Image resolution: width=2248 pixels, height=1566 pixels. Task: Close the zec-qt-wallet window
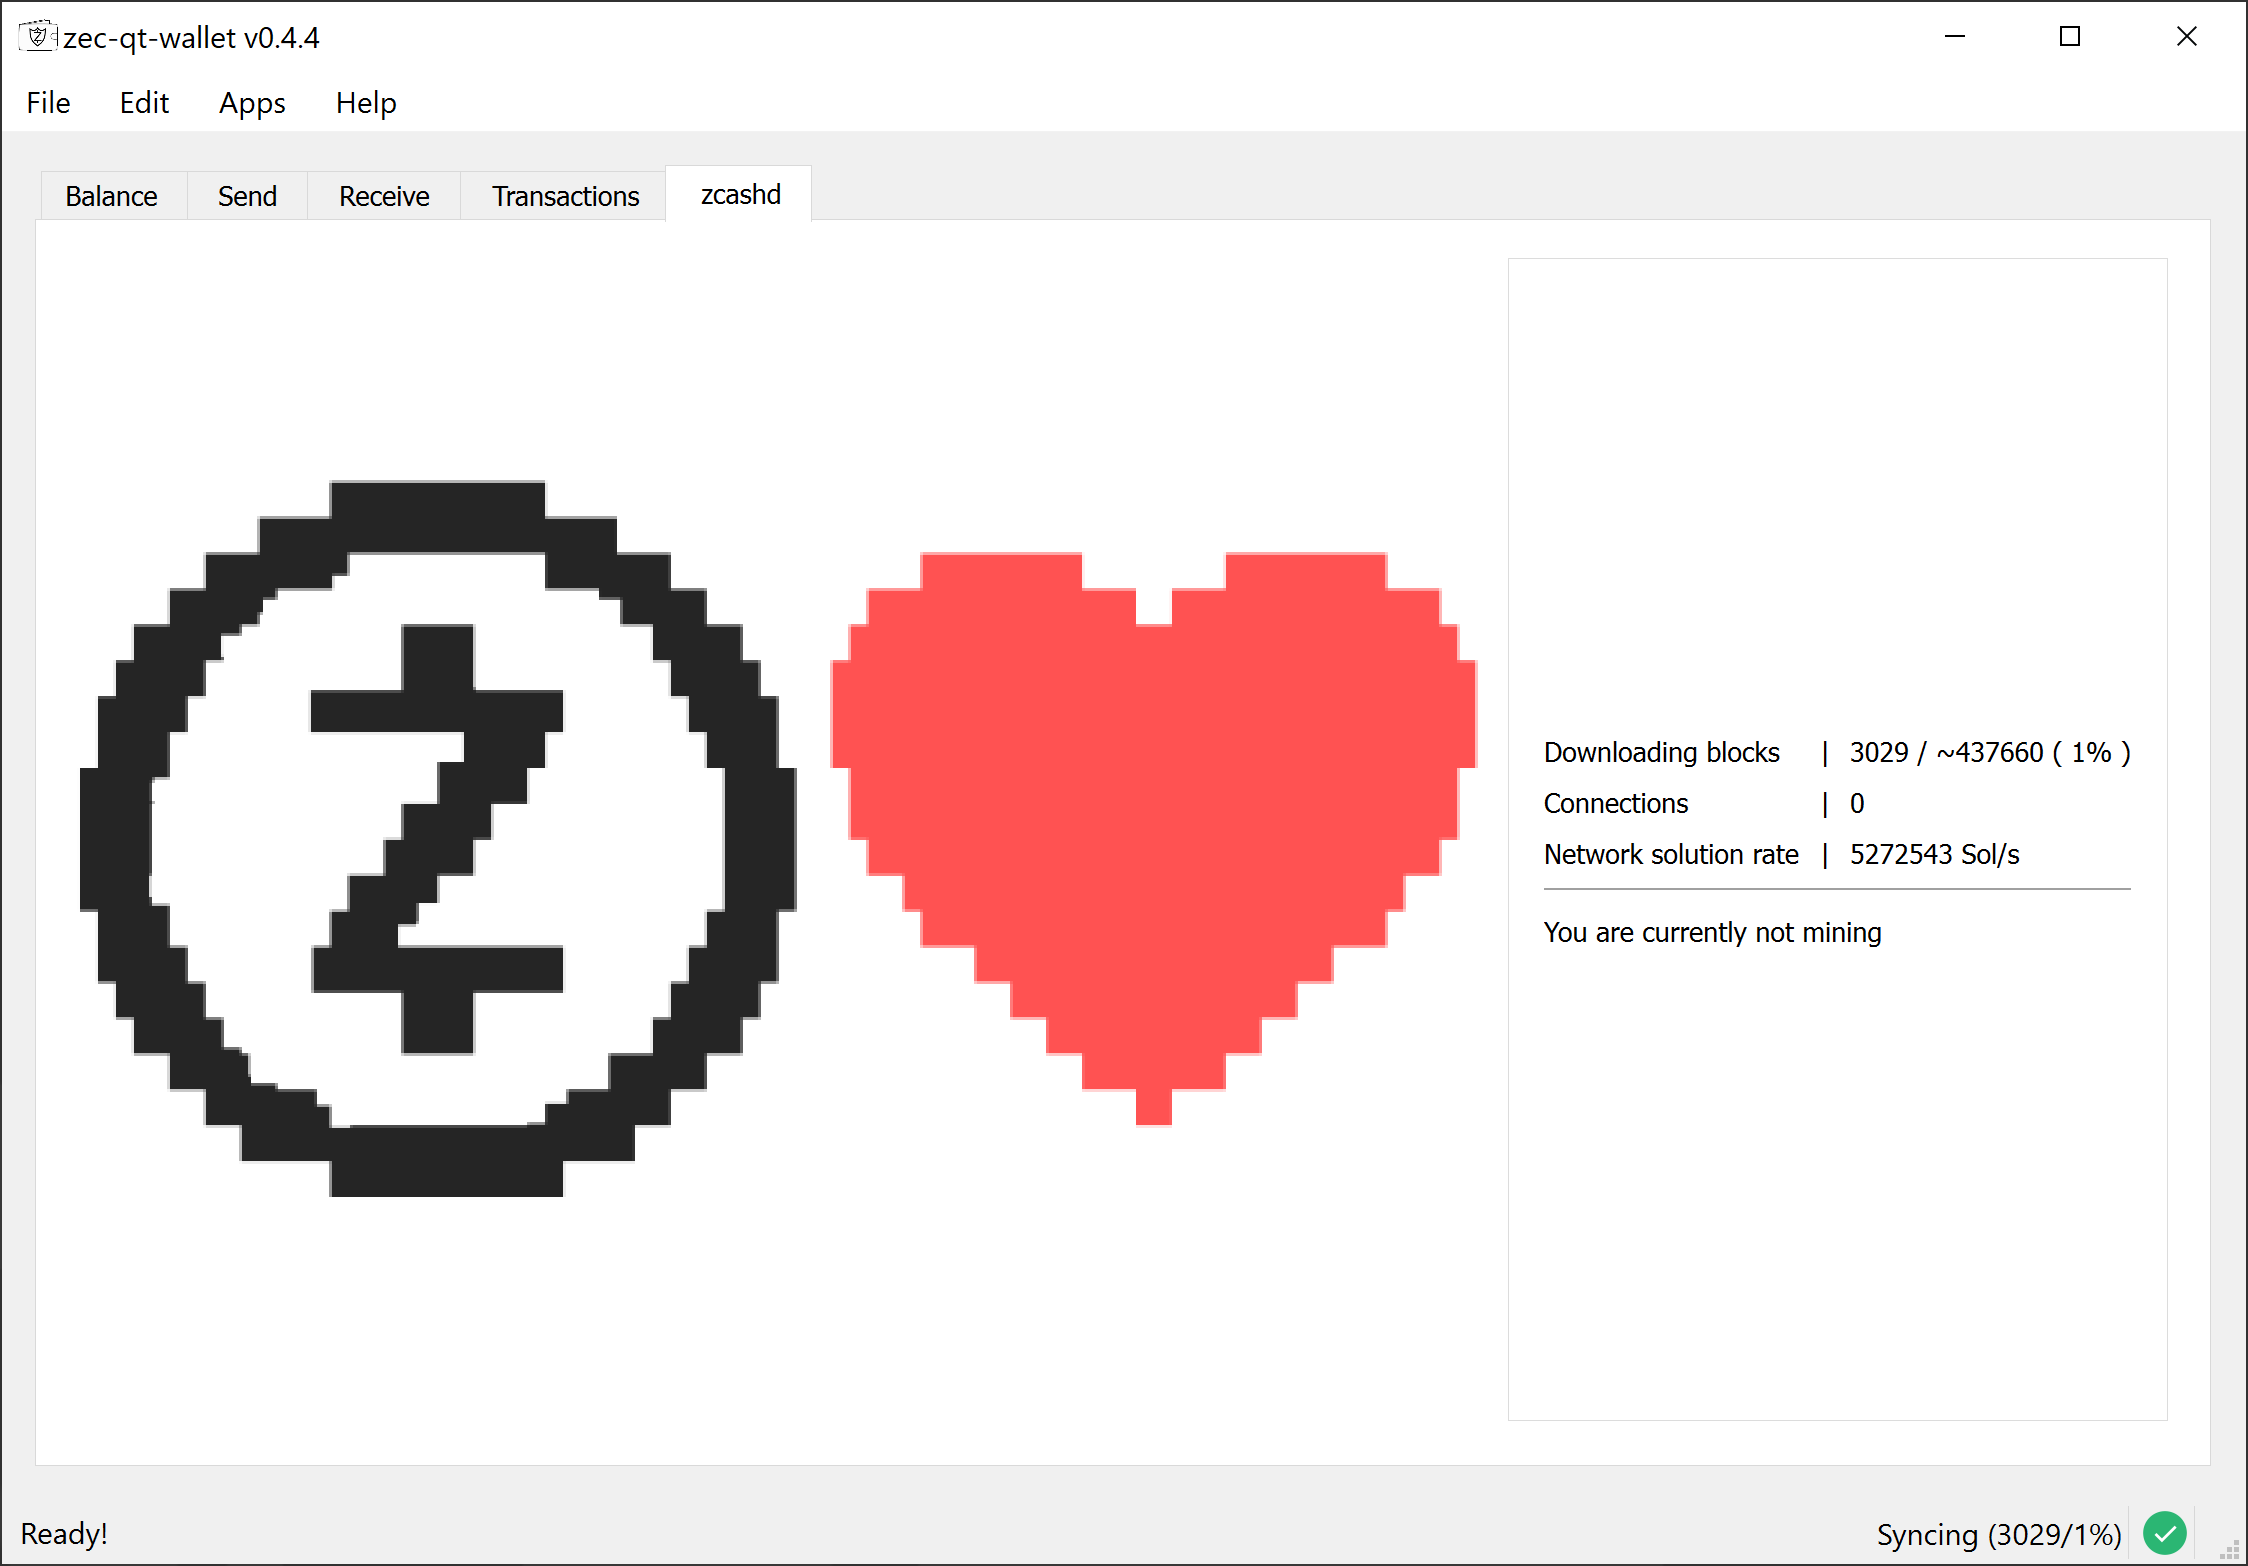[x=2187, y=37]
